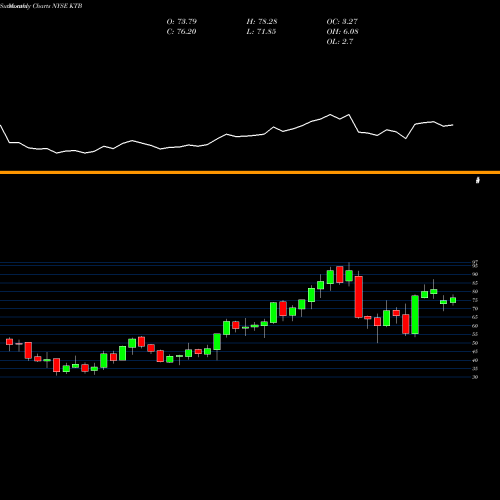This screenshot has height=500, width=500.
Task: Select the low value 'L: 71.85'
Action: click(261, 31)
